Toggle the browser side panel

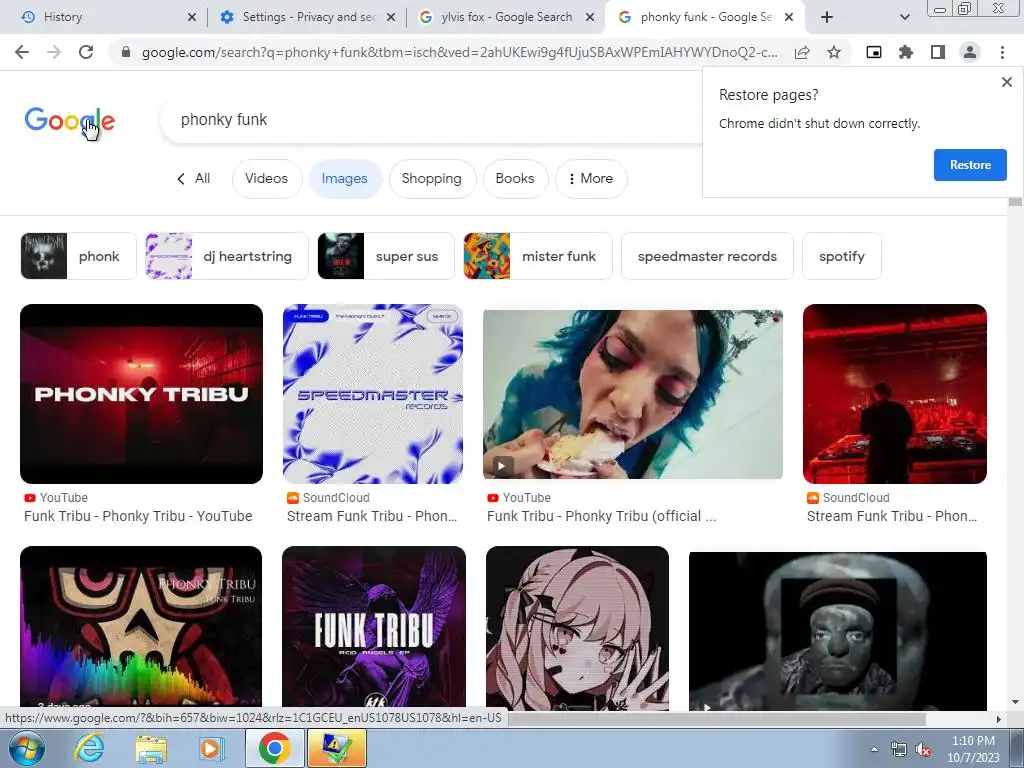938,52
